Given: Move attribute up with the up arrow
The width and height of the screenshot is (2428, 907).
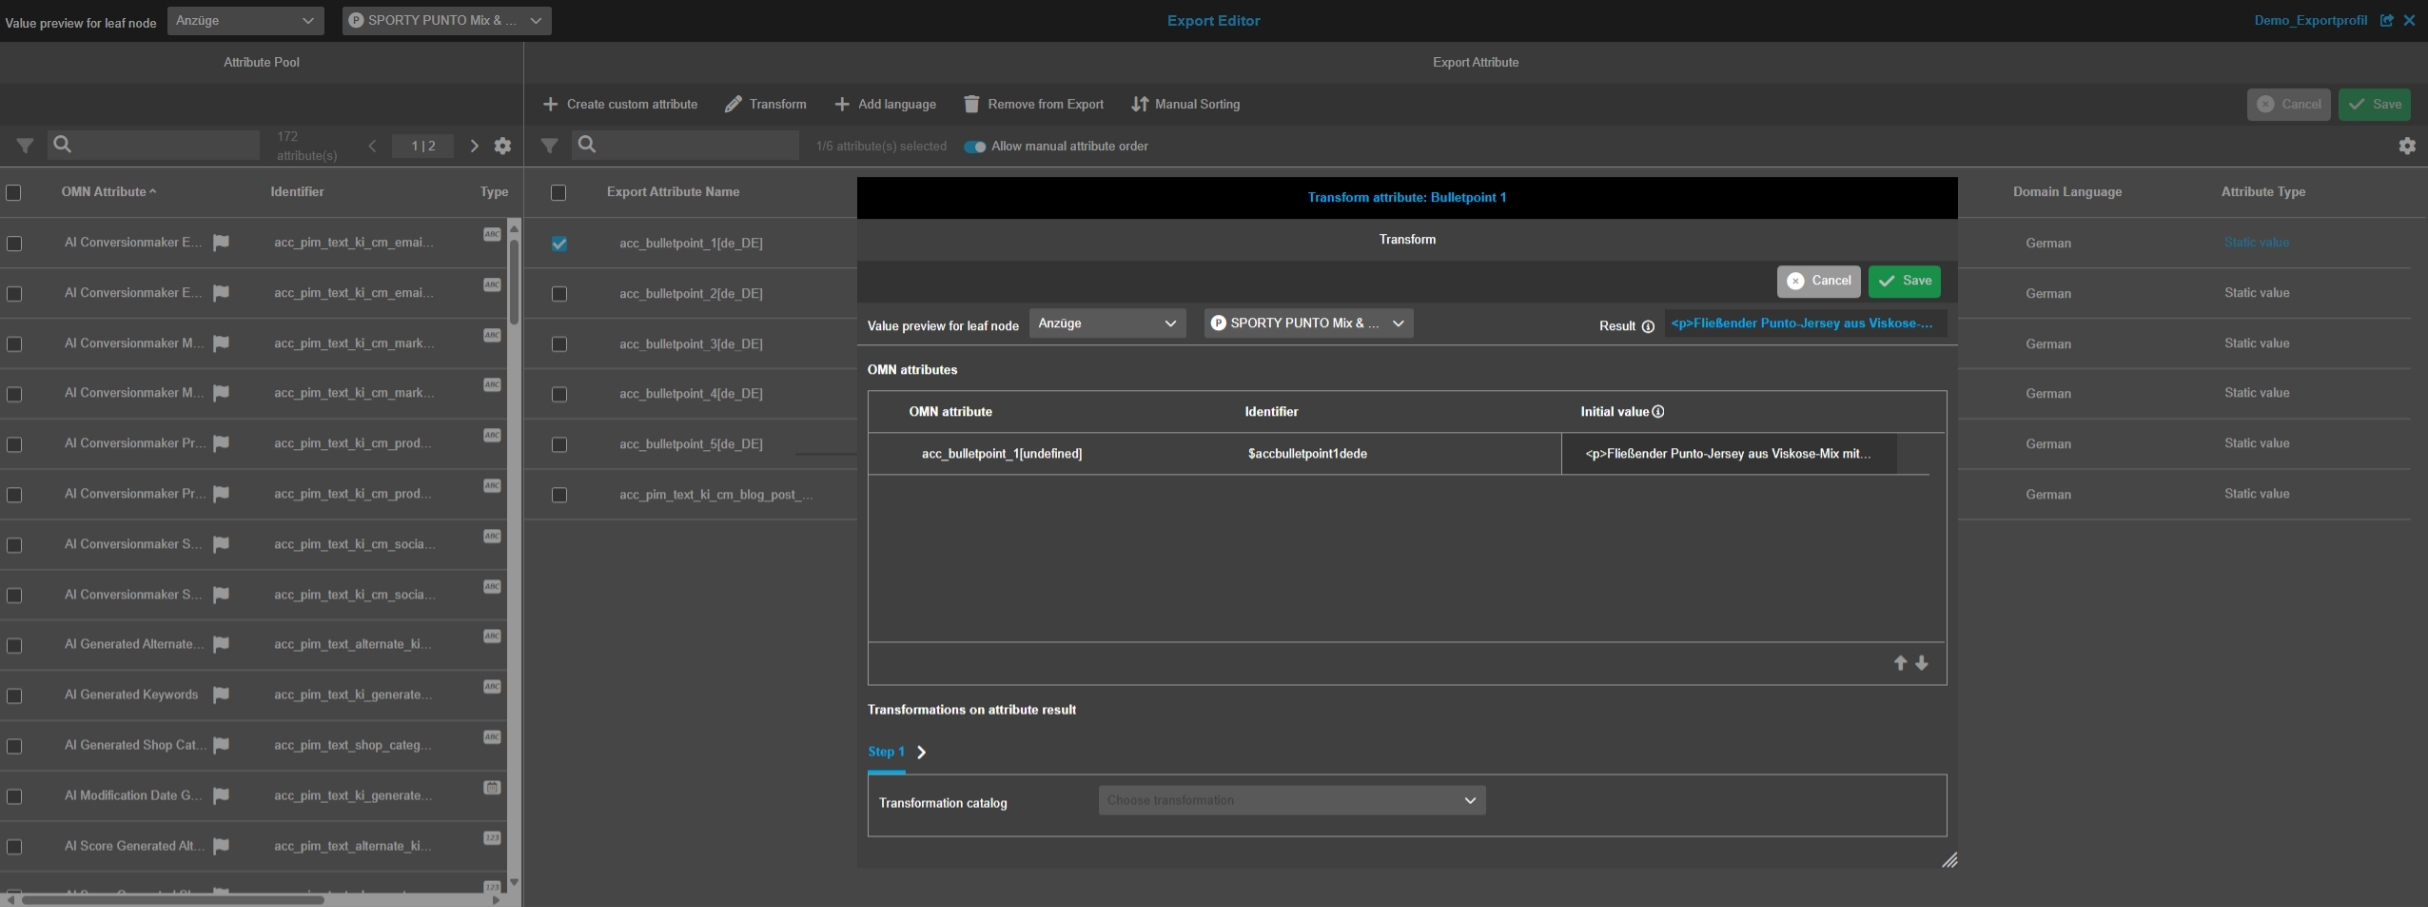Looking at the screenshot, I should (x=1900, y=663).
